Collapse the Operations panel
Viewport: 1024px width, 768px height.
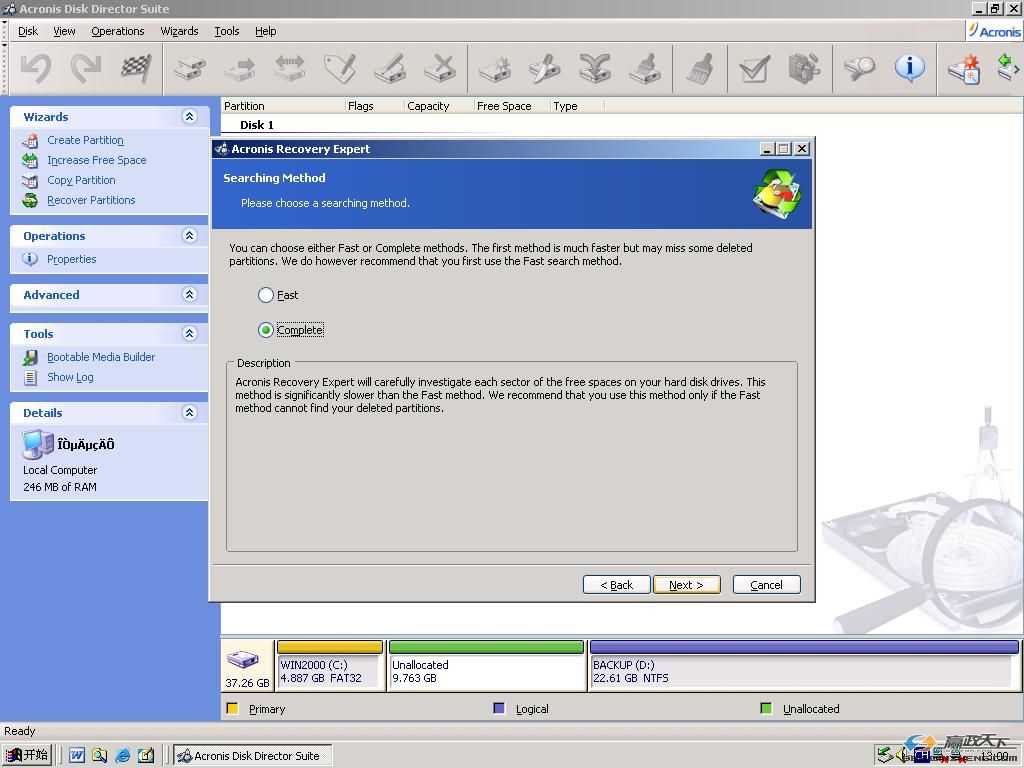(189, 236)
